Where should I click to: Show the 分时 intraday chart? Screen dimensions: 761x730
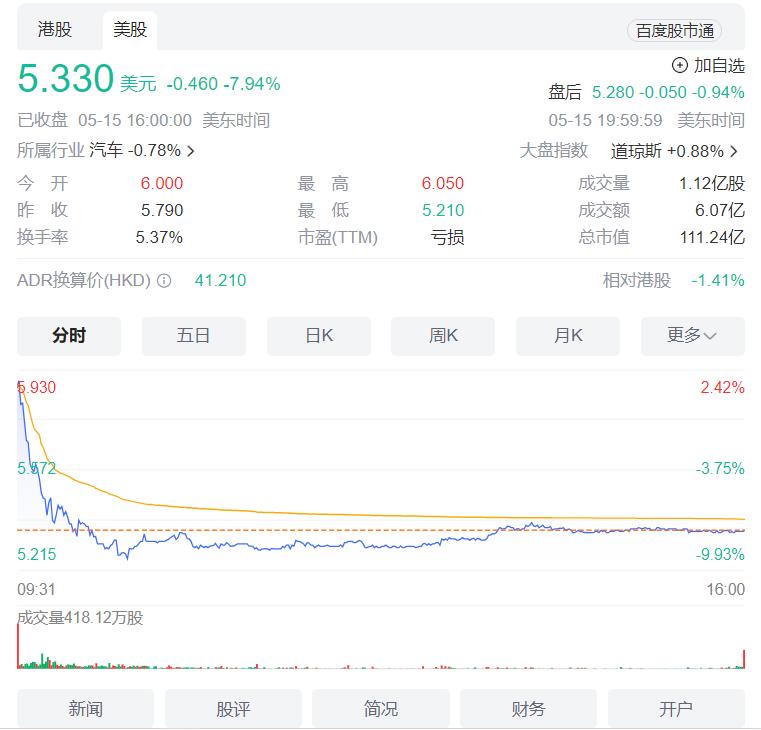pyautogui.click(x=69, y=336)
